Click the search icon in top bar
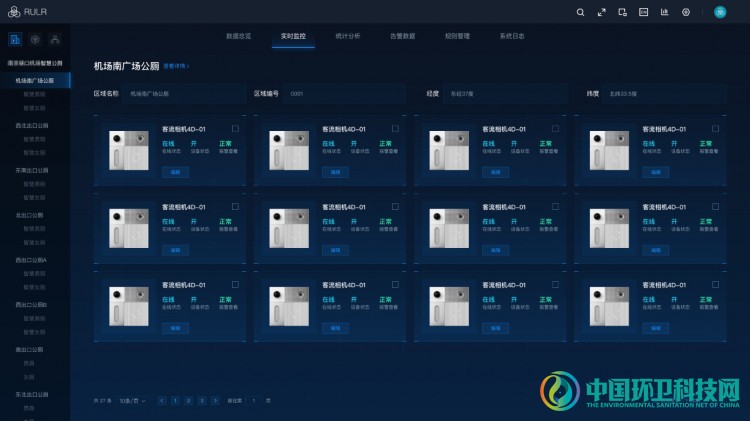750x421 pixels. 580,12
